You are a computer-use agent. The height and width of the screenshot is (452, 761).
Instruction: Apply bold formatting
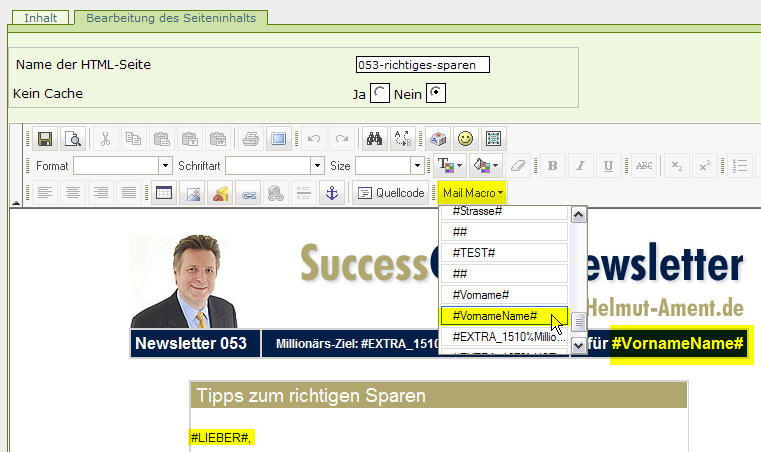tap(552, 166)
